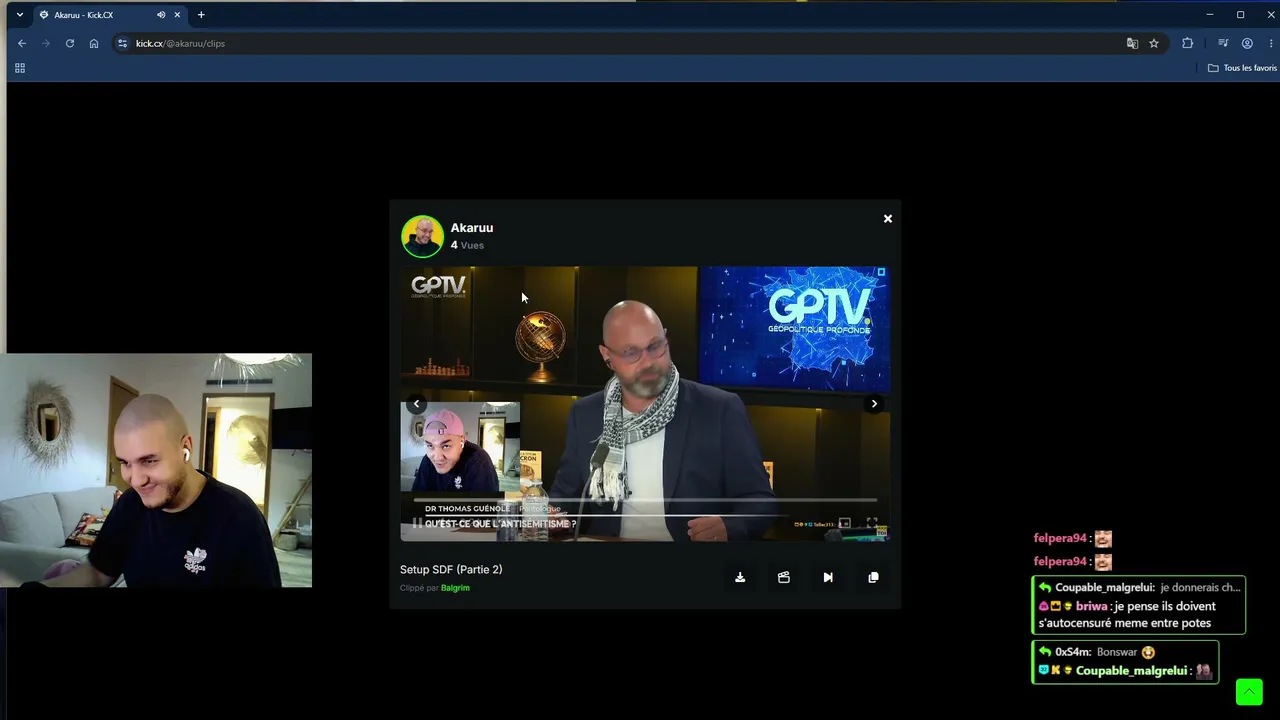This screenshot has height=720, width=1280.
Task: Maximize the browser window
Action: [x=1240, y=15]
